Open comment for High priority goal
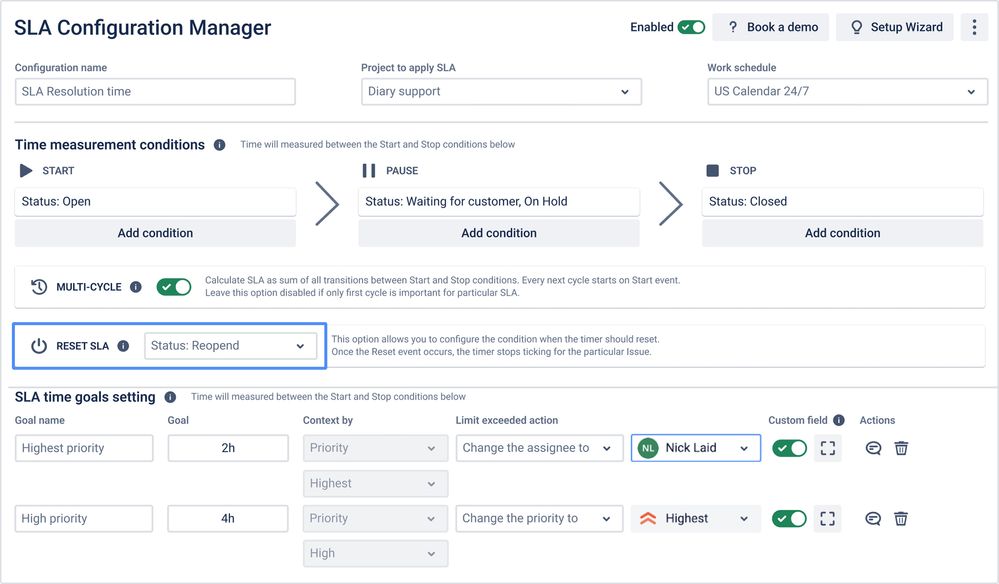 point(873,519)
